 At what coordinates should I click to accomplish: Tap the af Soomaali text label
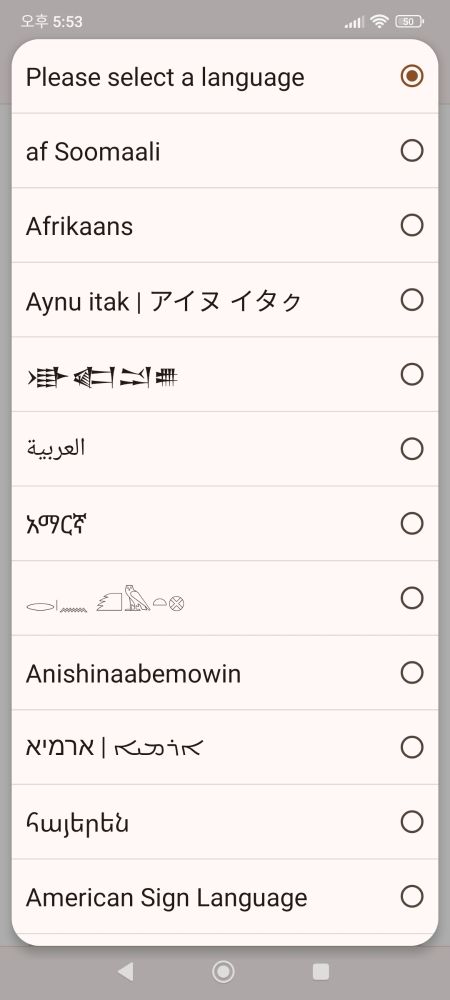point(93,152)
